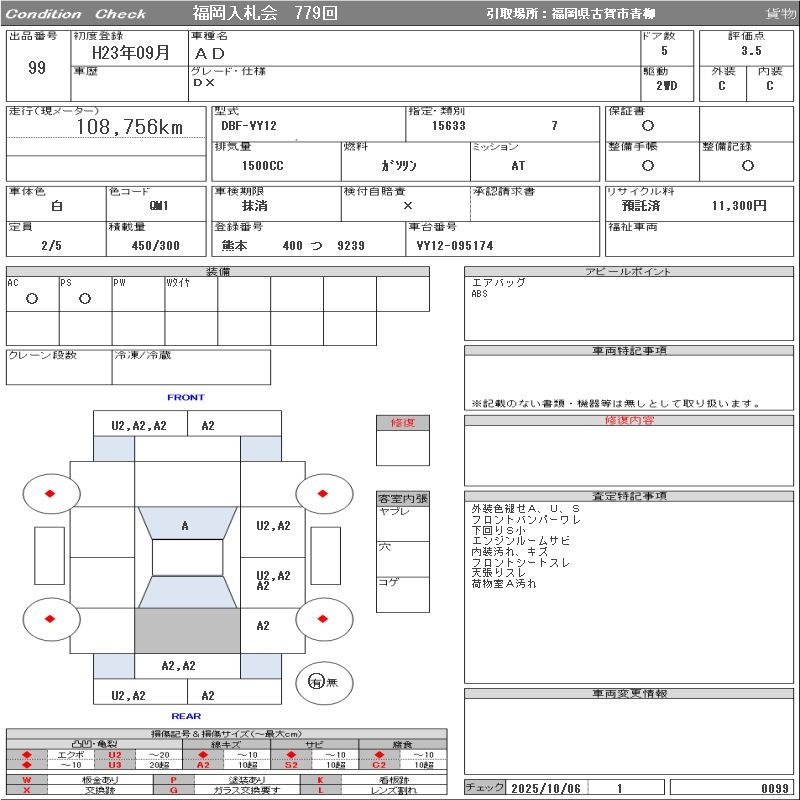
Task: Click the red U2 legend label
Action: point(115,755)
